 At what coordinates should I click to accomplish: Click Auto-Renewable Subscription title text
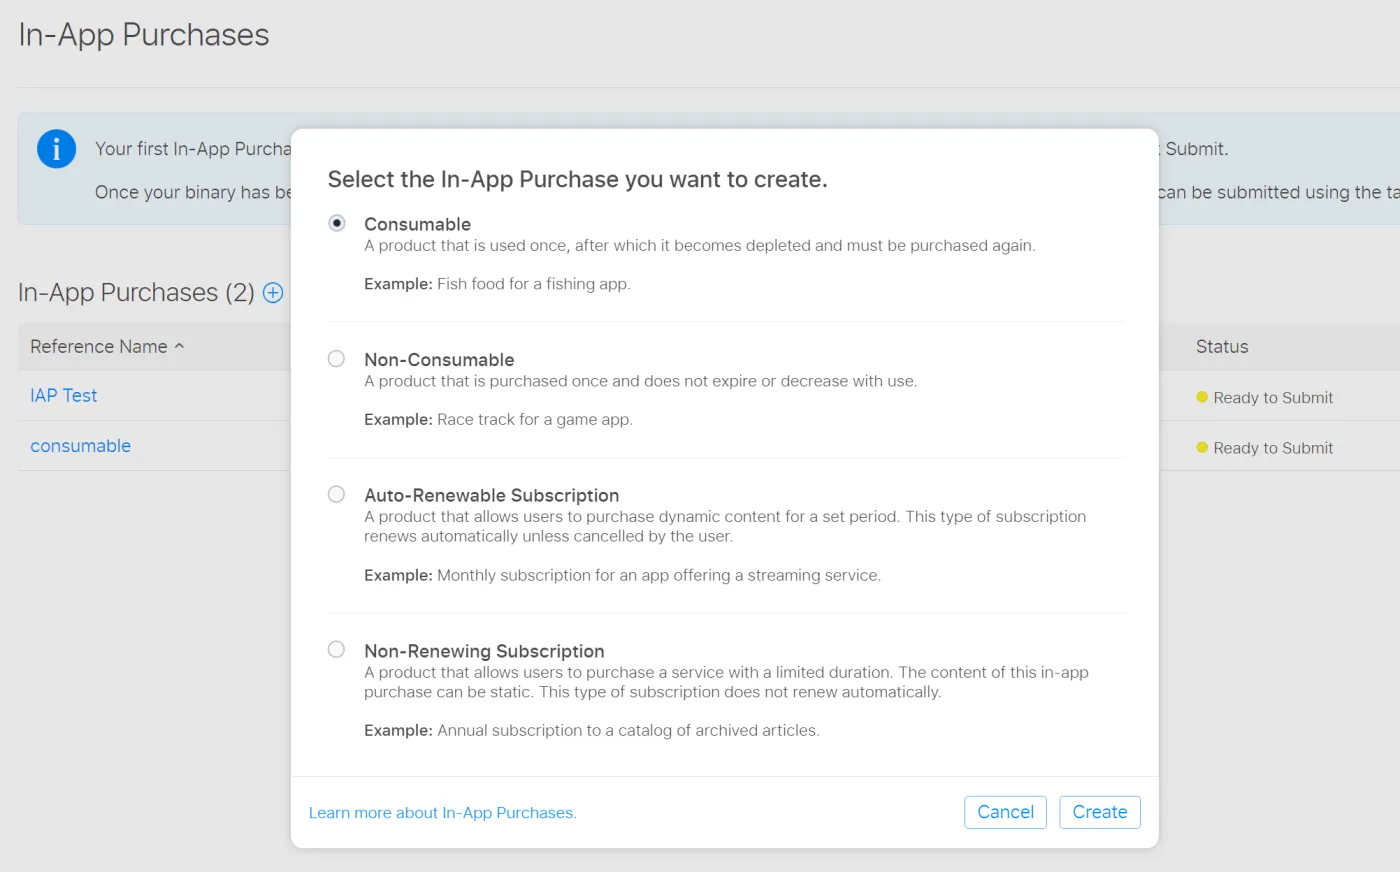tap(491, 495)
